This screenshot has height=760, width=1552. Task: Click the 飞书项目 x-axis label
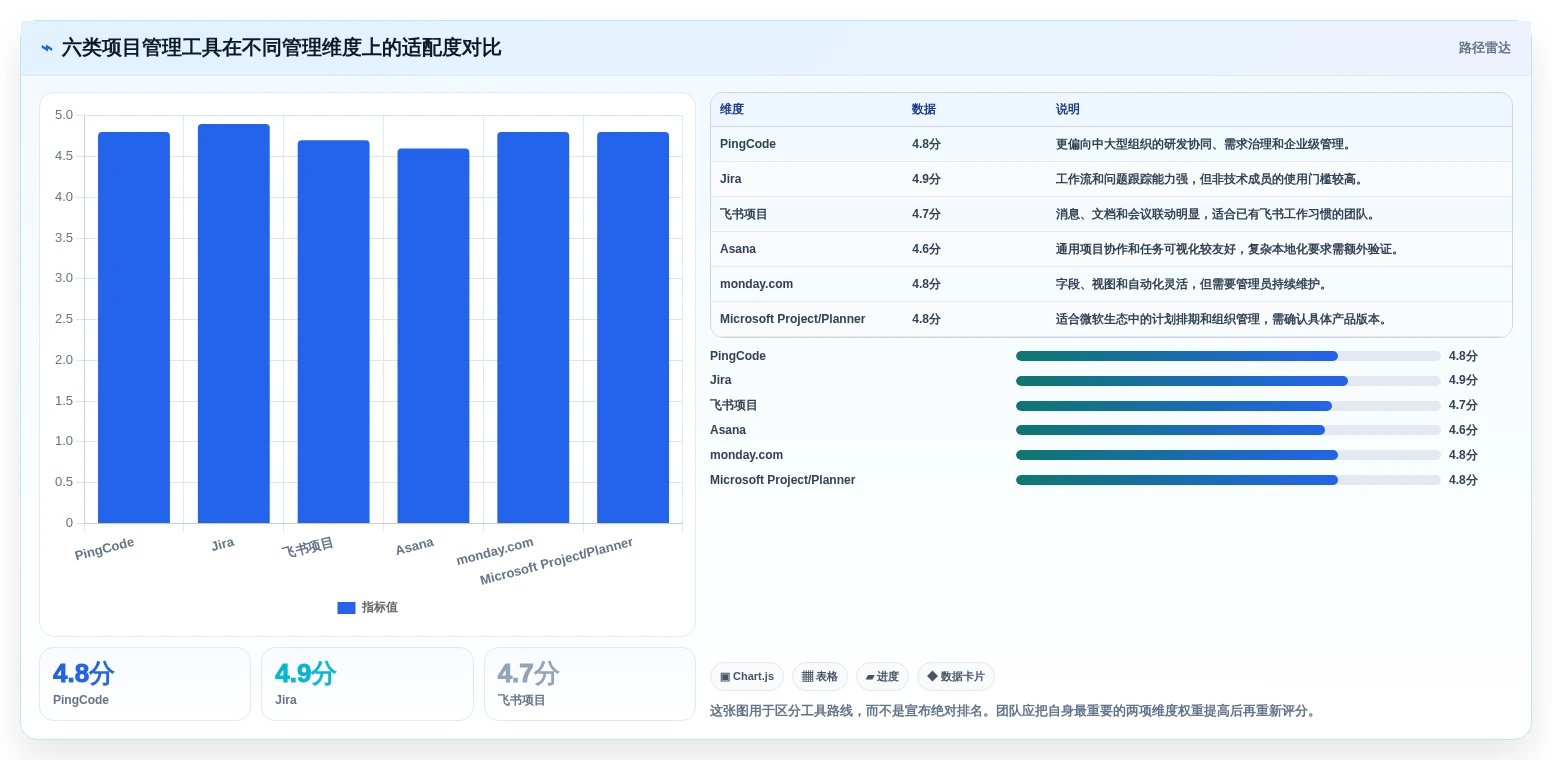tap(308, 547)
